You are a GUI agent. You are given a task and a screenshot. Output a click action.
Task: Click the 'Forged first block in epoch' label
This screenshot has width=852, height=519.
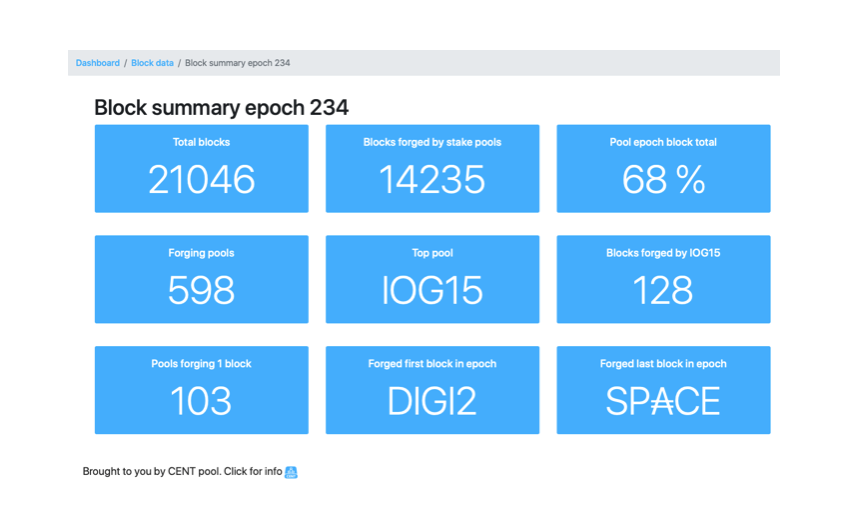coord(433,364)
